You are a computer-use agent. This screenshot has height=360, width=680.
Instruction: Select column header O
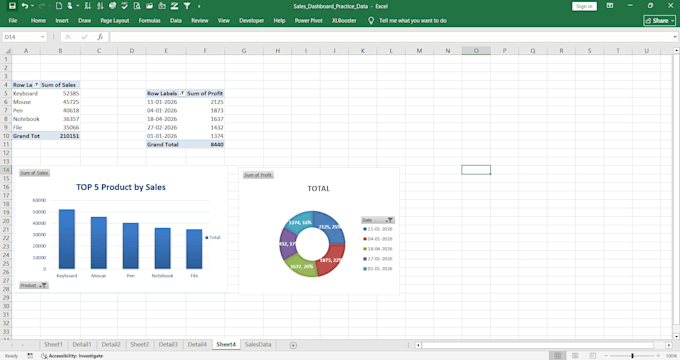click(x=476, y=51)
